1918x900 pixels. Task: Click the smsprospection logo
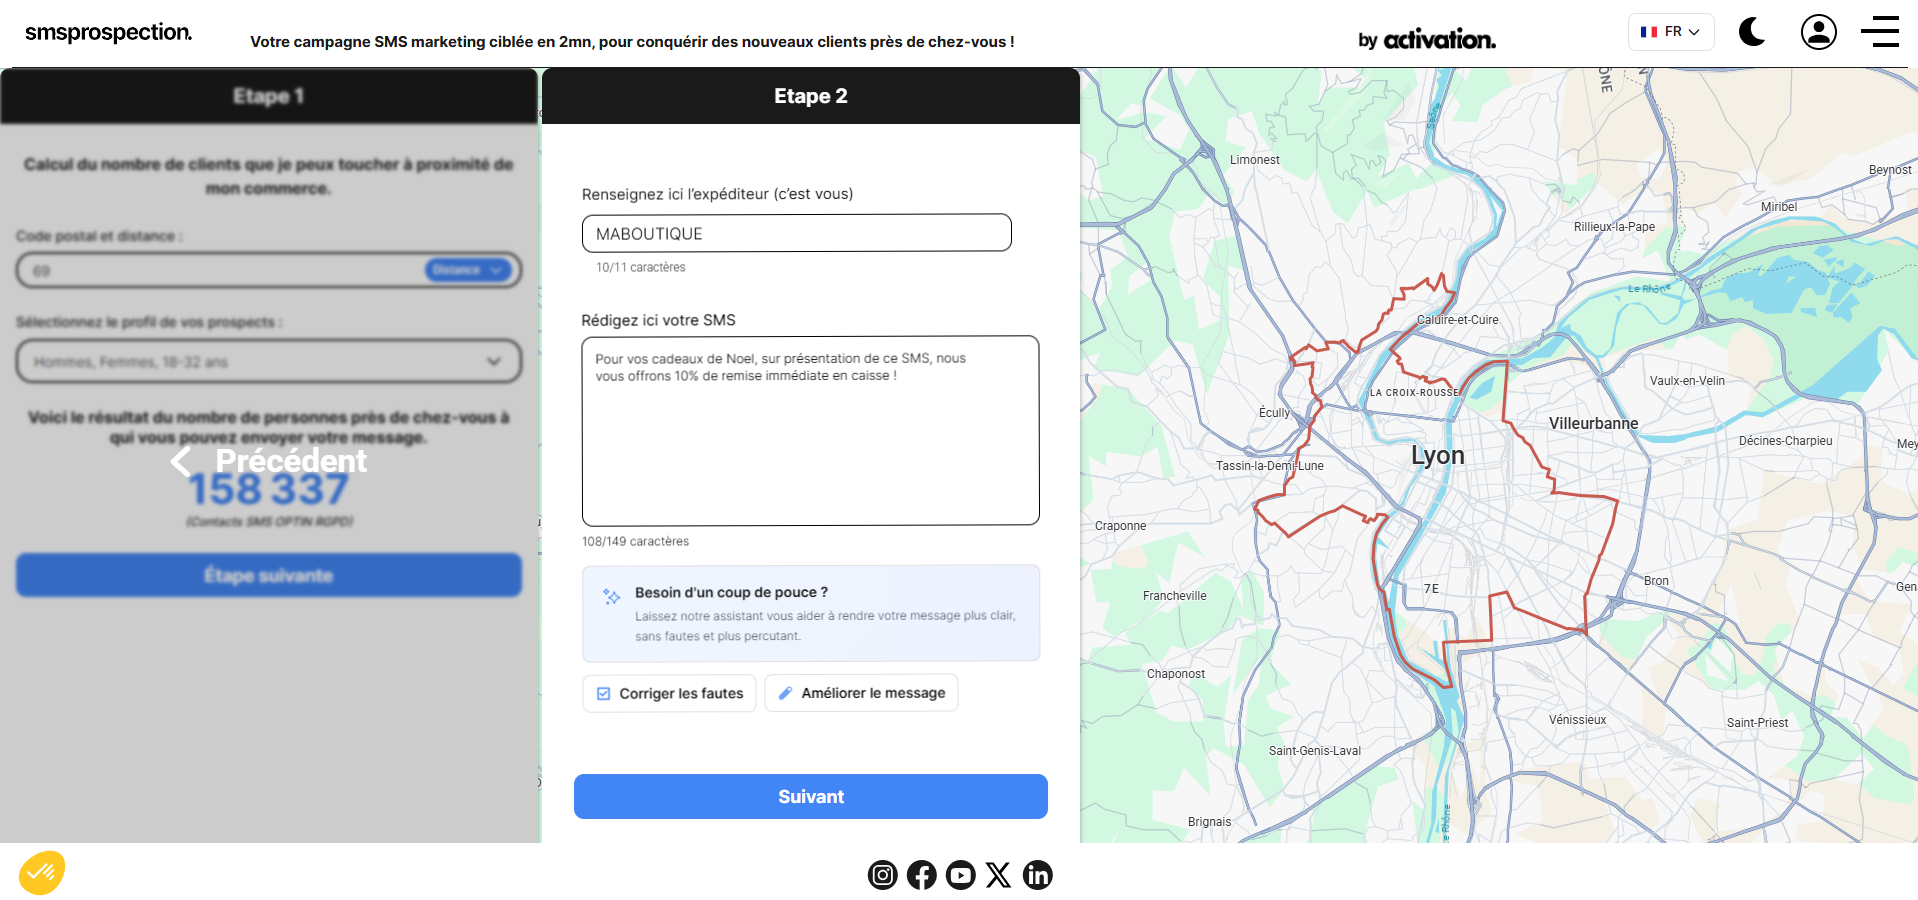pyautogui.click(x=108, y=32)
